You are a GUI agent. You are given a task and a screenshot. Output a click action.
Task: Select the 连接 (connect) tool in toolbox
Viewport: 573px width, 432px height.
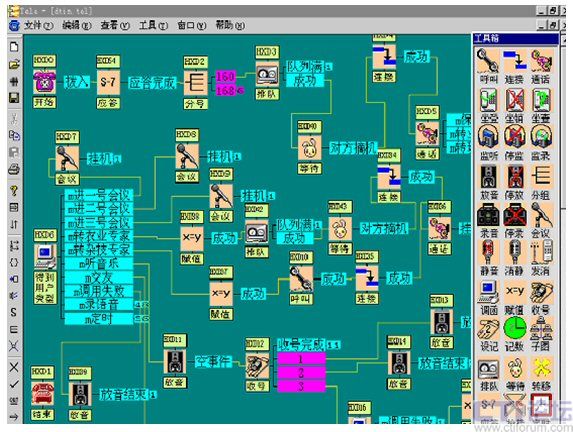(515, 67)
